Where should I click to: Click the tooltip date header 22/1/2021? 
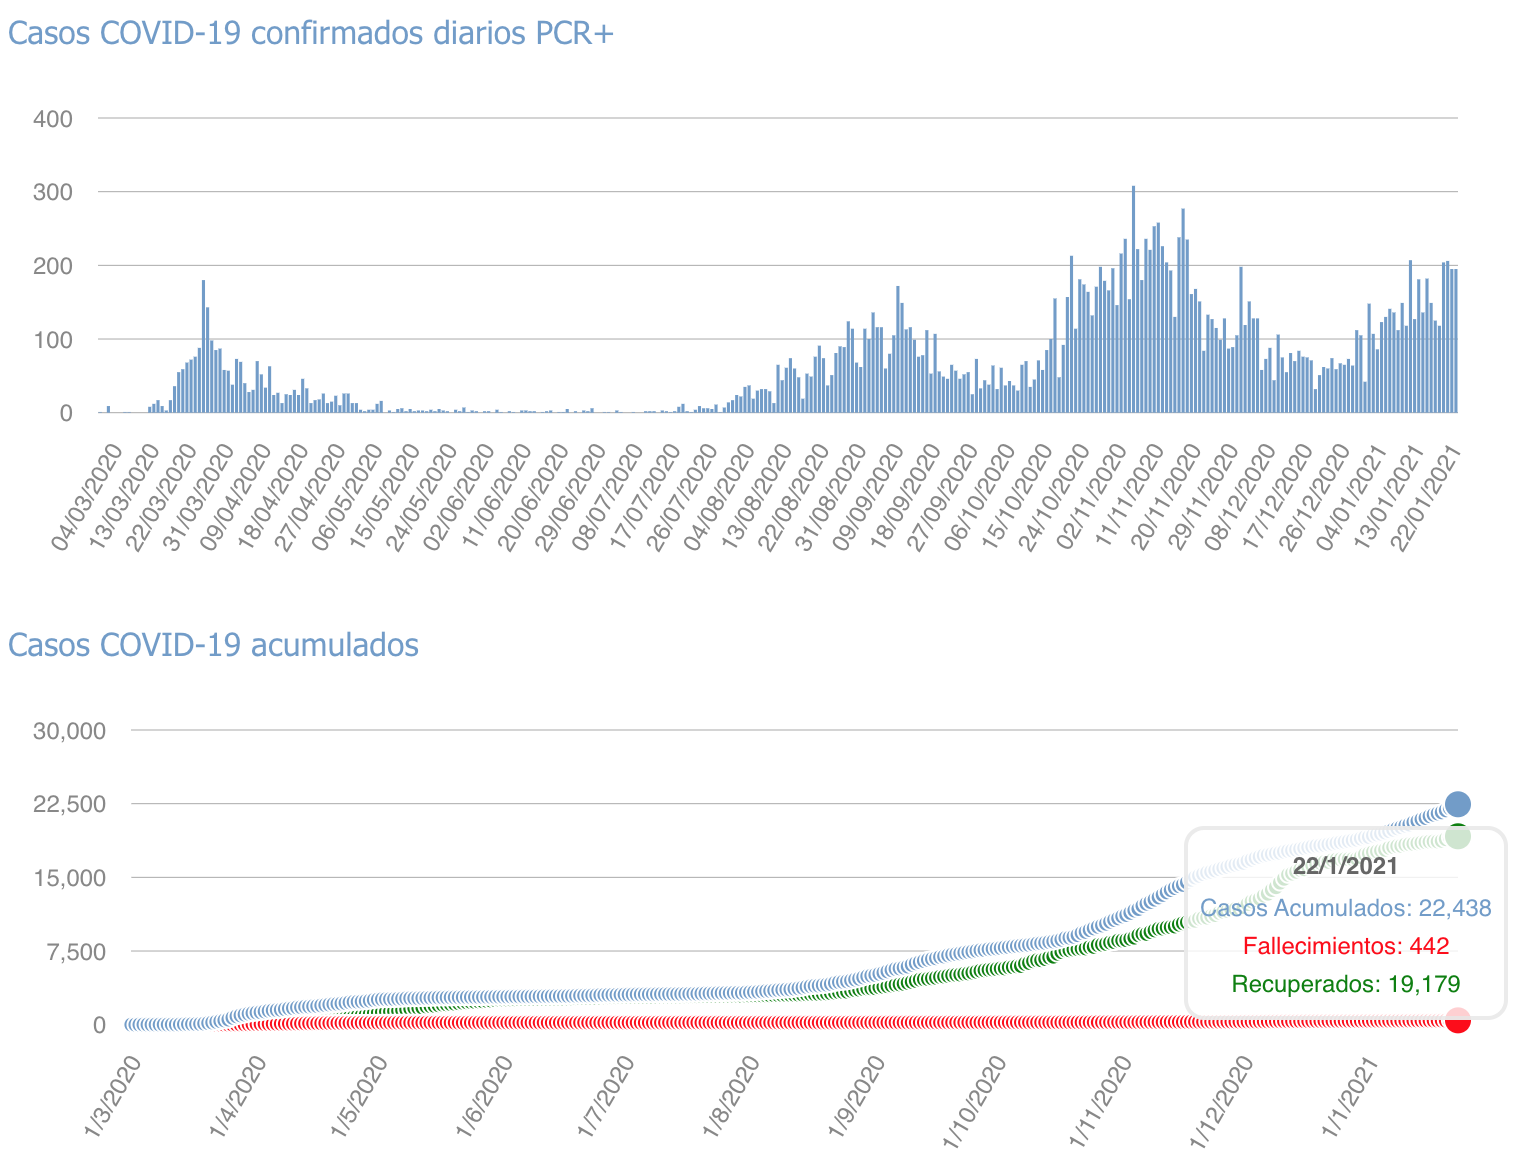tap(1345, 866)
